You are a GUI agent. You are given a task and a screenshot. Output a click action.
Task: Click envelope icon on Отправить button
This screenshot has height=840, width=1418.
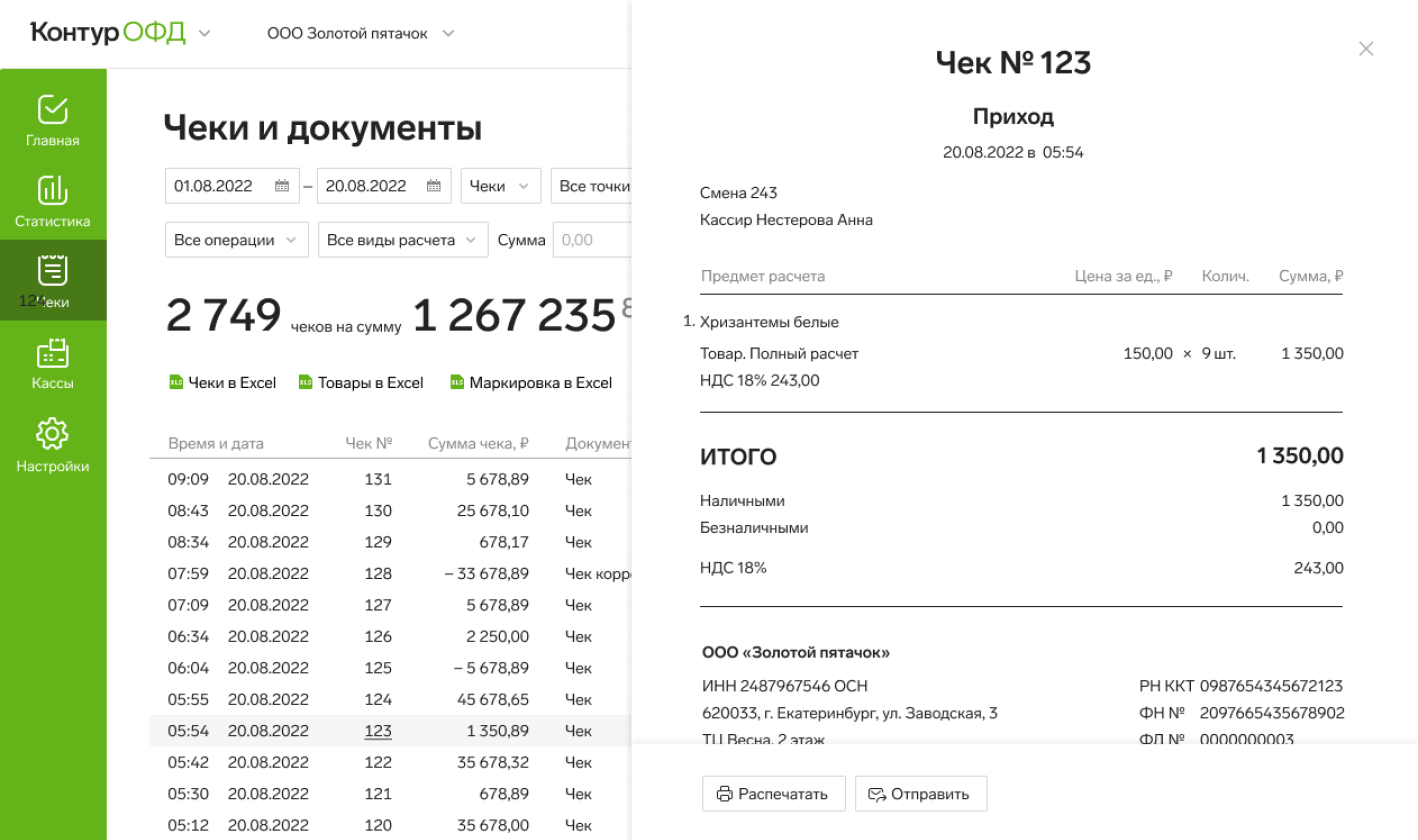[877, 795]
